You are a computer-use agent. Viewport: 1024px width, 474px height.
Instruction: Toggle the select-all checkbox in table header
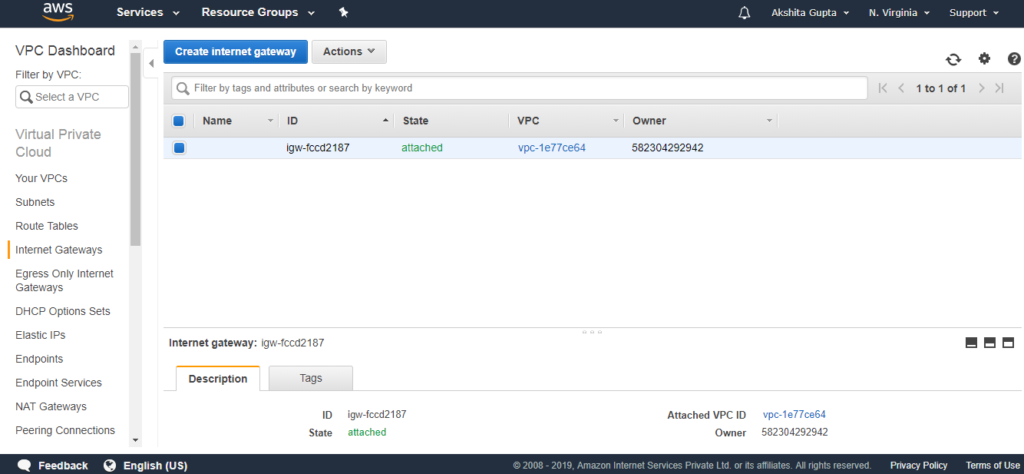point(179,121)
